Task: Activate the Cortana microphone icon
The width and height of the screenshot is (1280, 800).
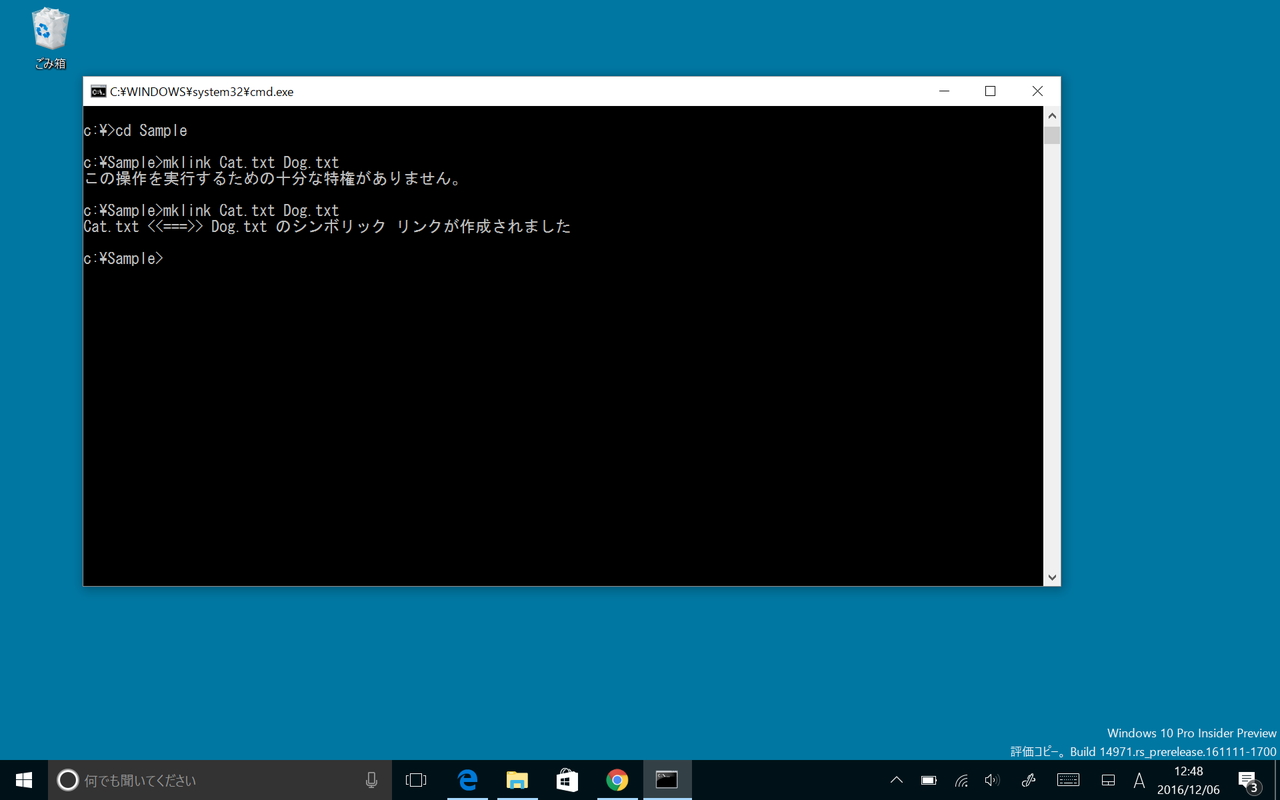Action: 372,780
